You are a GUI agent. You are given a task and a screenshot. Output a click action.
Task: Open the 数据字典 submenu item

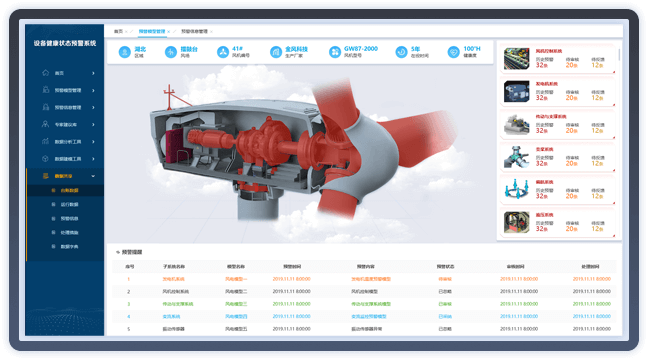click(69, 247)
